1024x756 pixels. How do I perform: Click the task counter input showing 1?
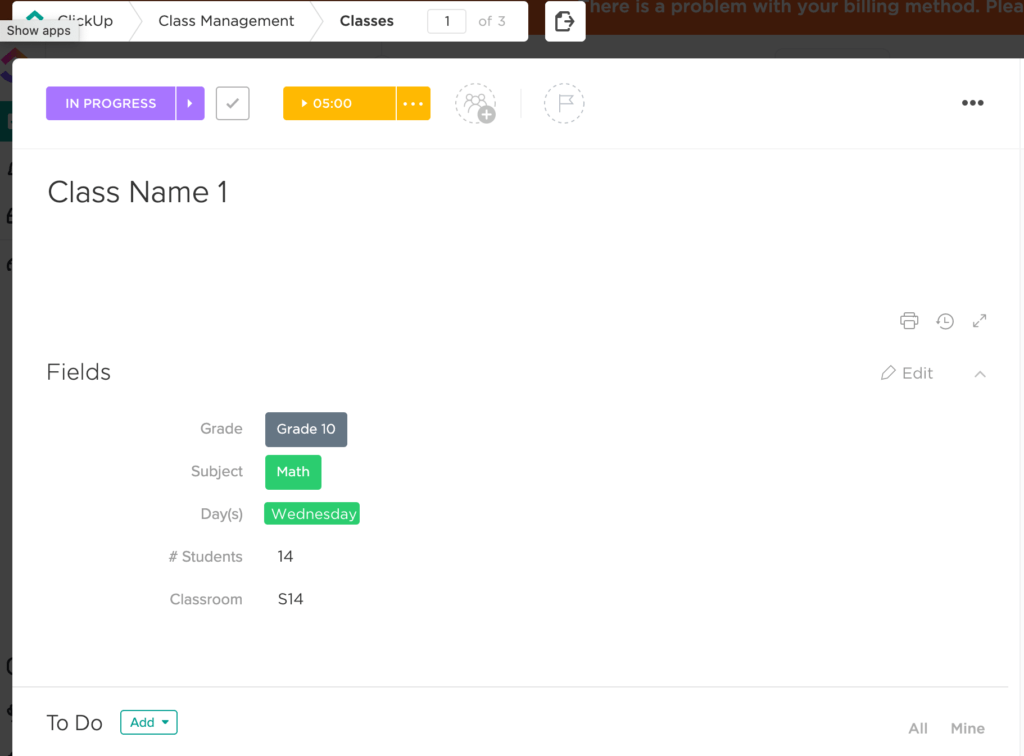[x=447, y=21]
